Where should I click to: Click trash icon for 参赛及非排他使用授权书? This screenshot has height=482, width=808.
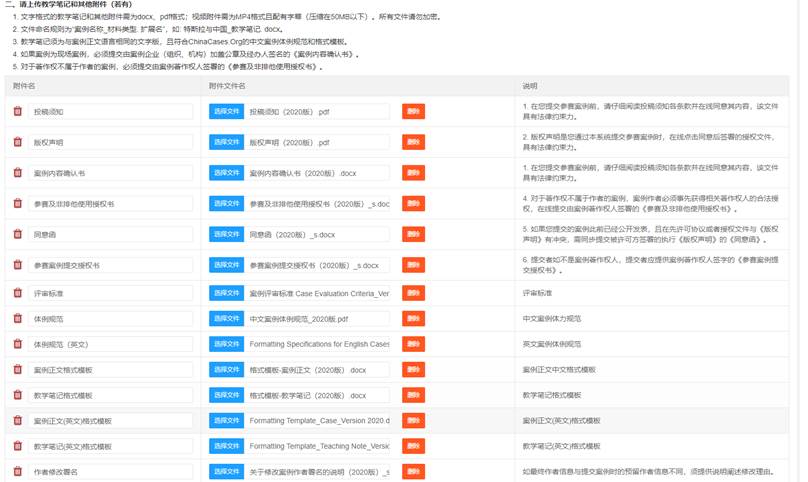pyautogui.click(x=17, y=204)
